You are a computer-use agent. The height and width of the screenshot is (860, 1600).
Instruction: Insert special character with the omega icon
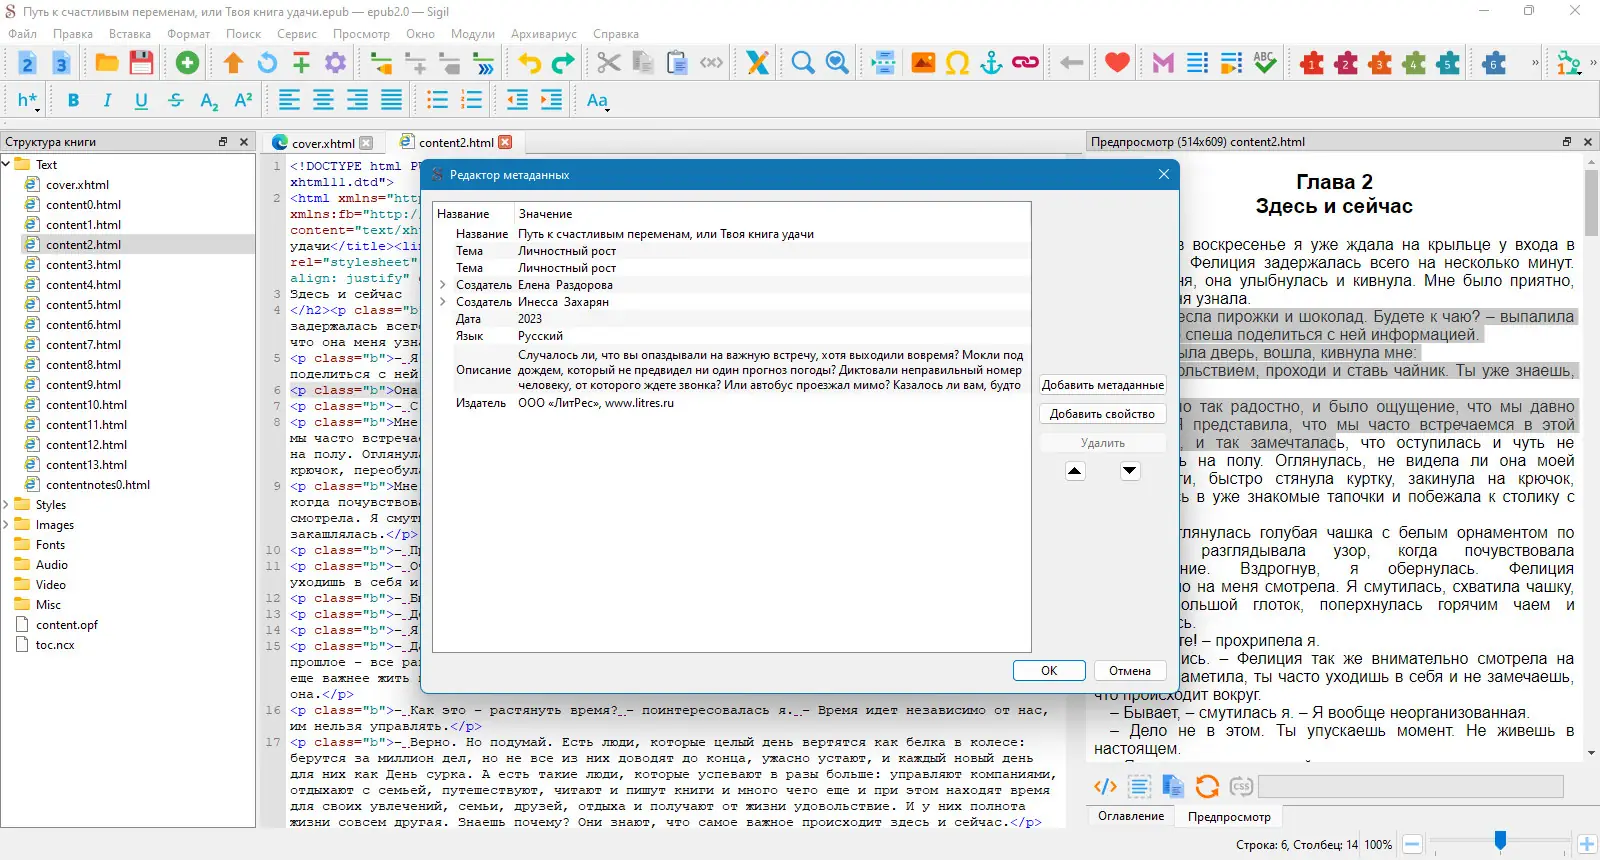(x=957, y=63)
